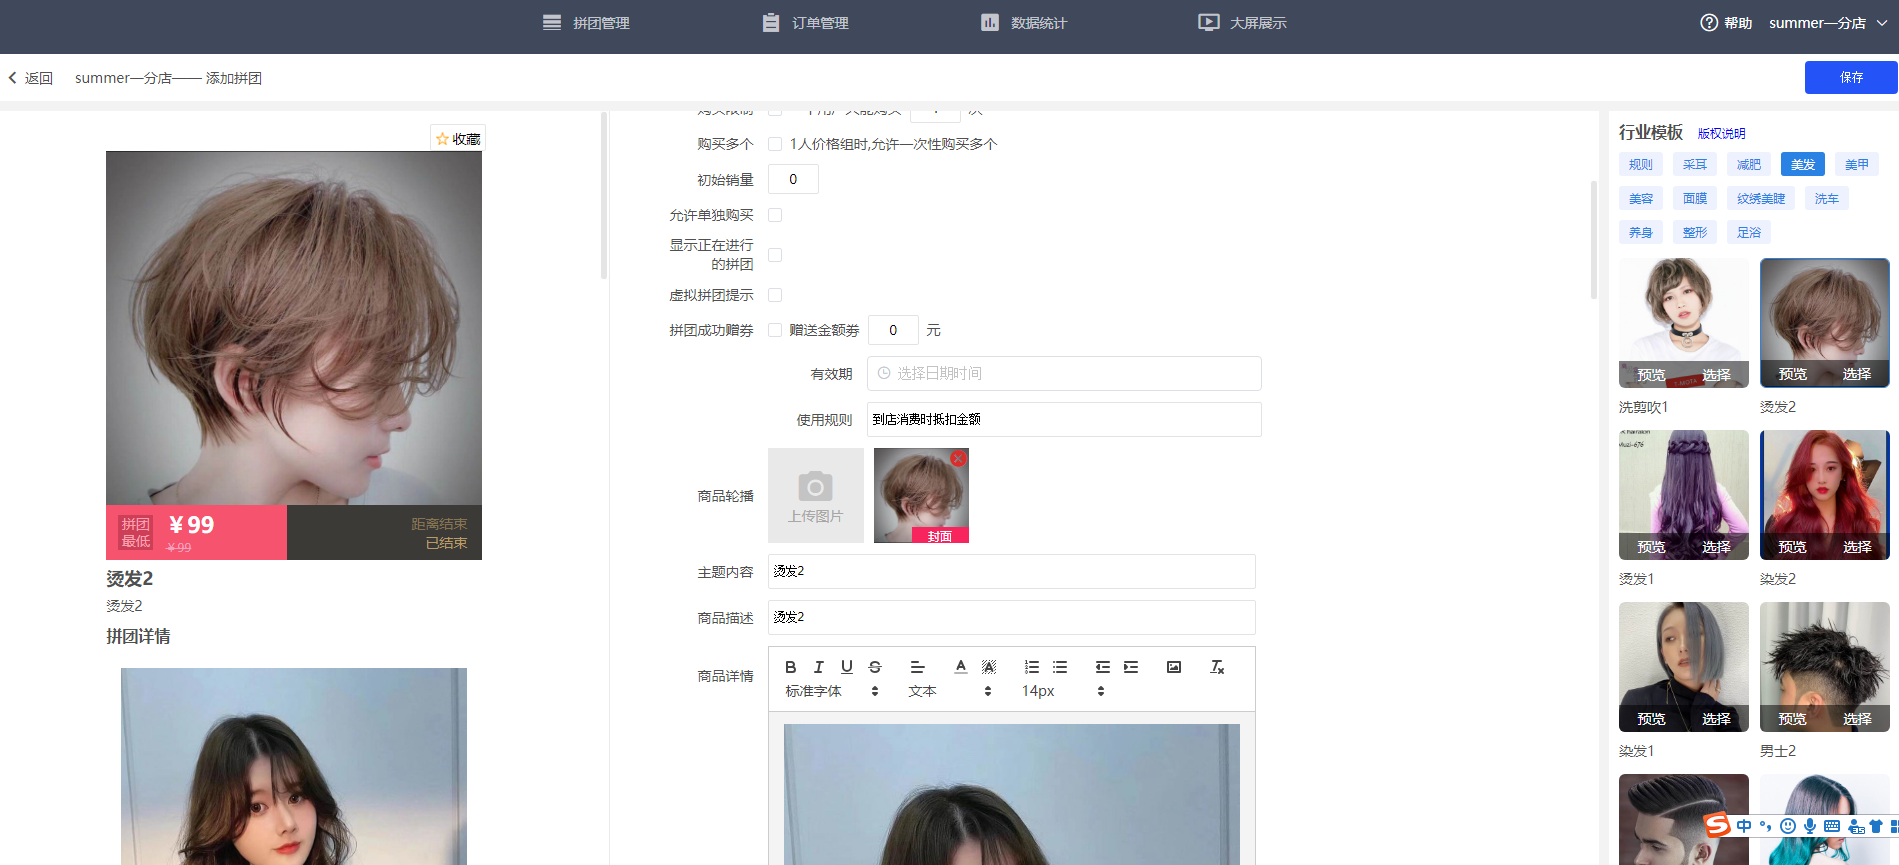The image size is (1899, 865).
Task: Apply bold formatting in the editor
Action: tap(790, 667)
